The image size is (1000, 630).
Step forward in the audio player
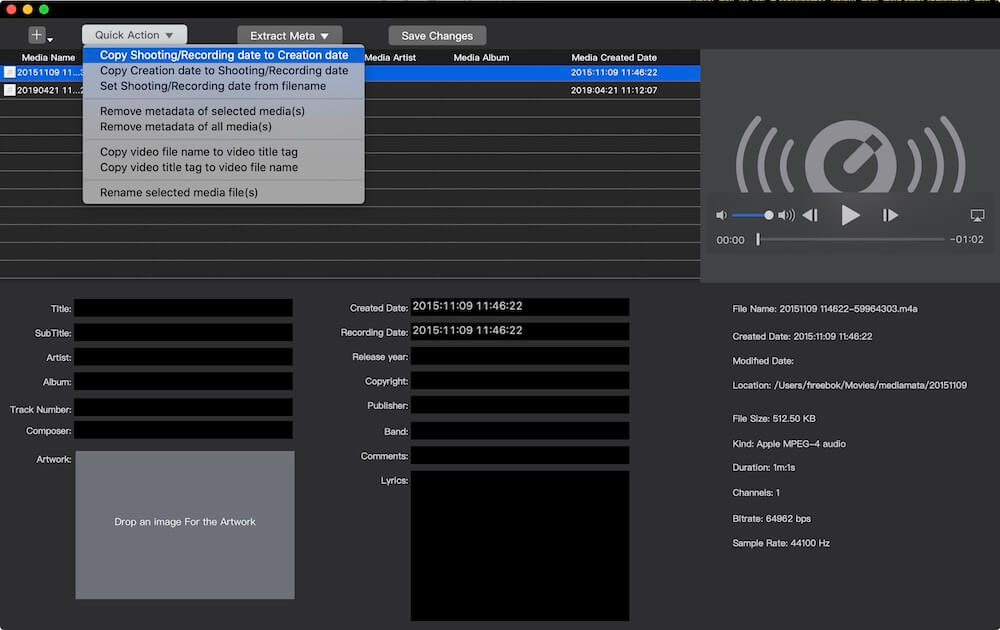[890, 216]
